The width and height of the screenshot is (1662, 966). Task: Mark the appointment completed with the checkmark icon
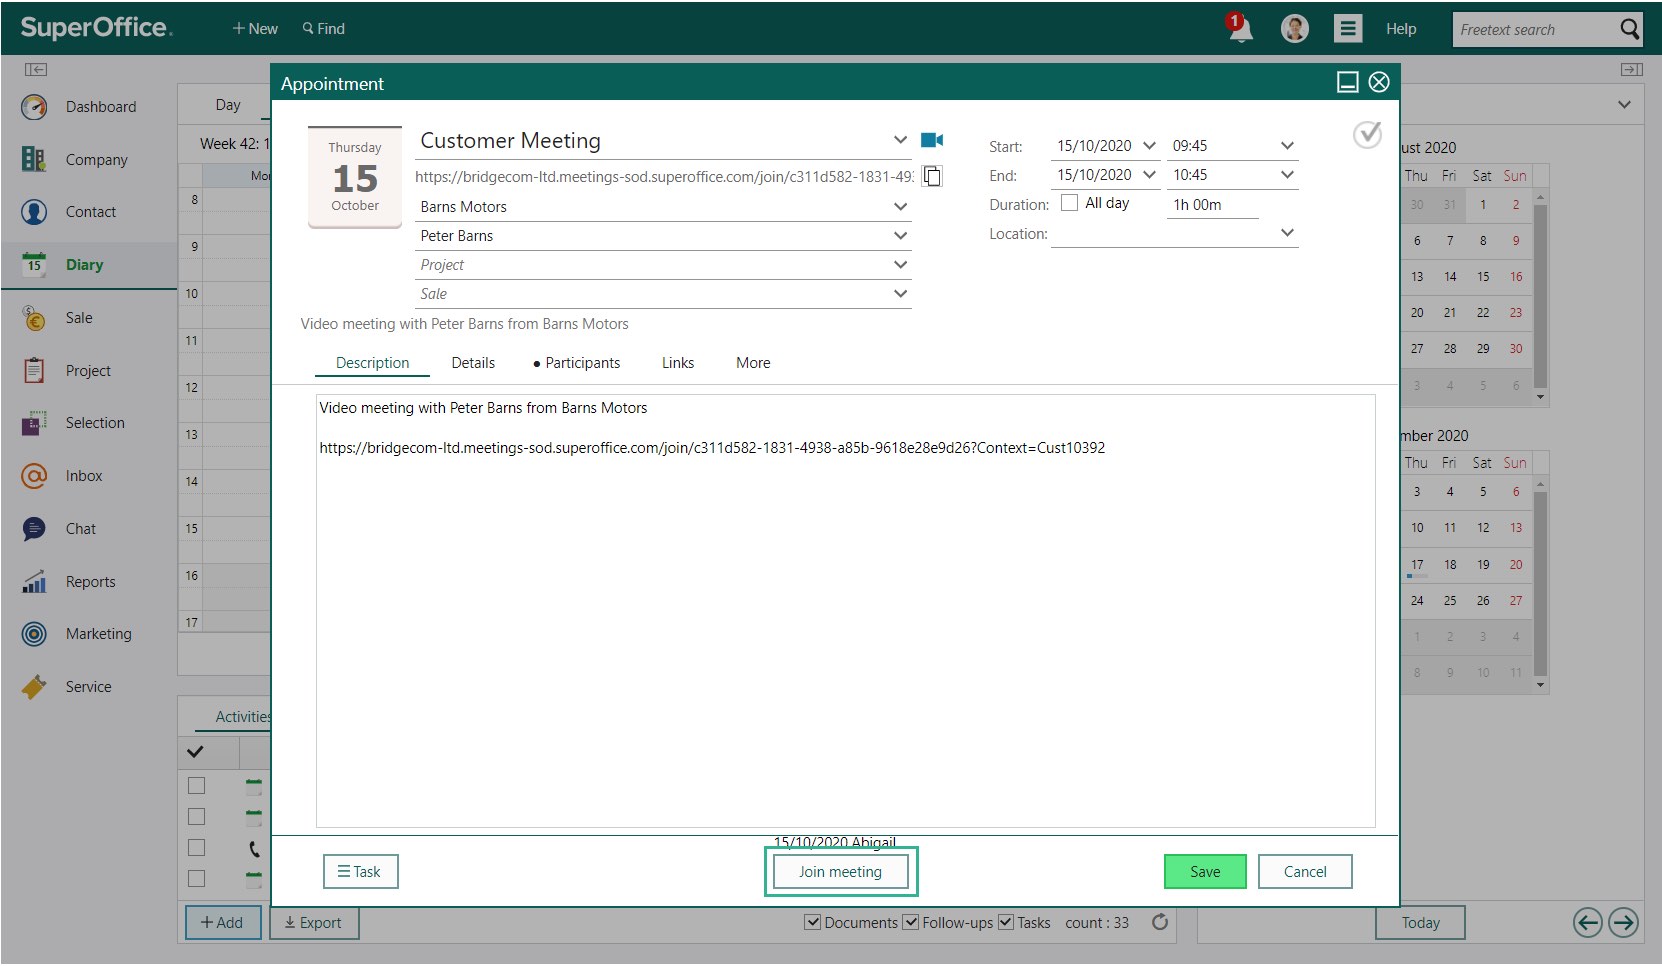1367,134
